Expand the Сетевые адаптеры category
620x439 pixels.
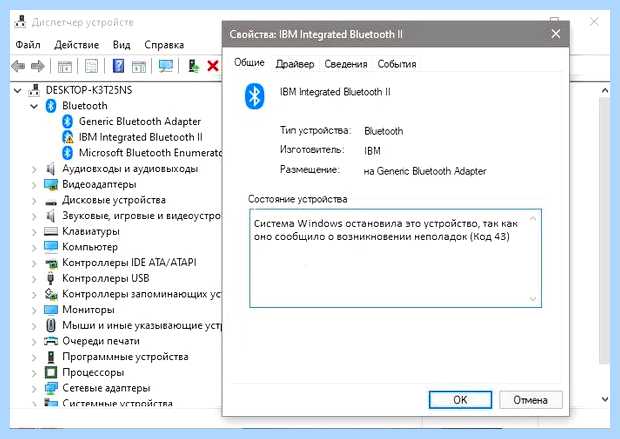34,388
